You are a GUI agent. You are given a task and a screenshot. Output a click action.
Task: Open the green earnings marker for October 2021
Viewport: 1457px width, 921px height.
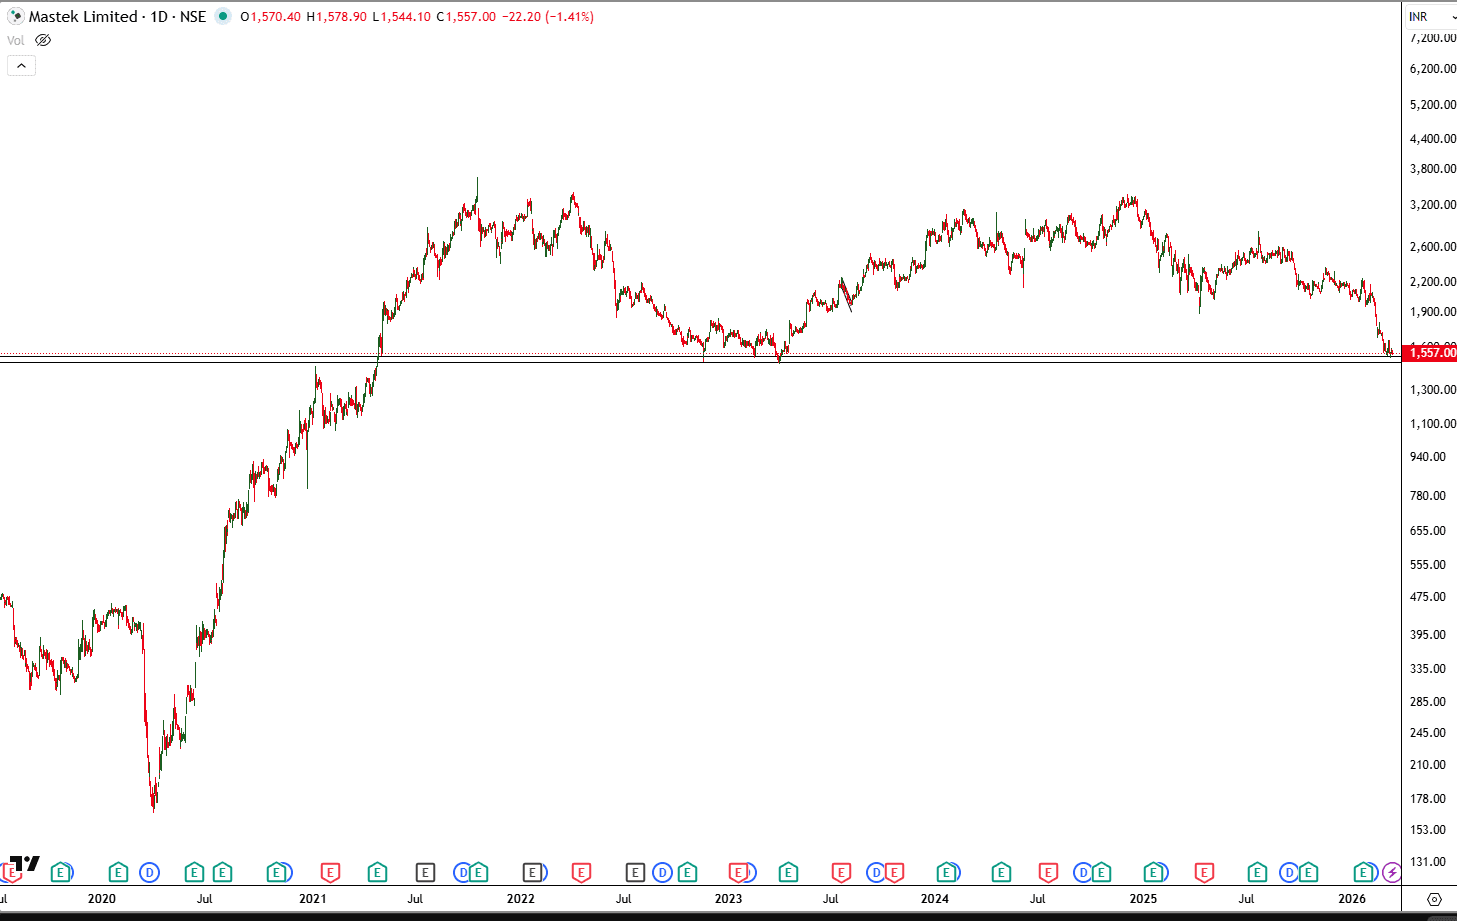[x=479, y=873]
